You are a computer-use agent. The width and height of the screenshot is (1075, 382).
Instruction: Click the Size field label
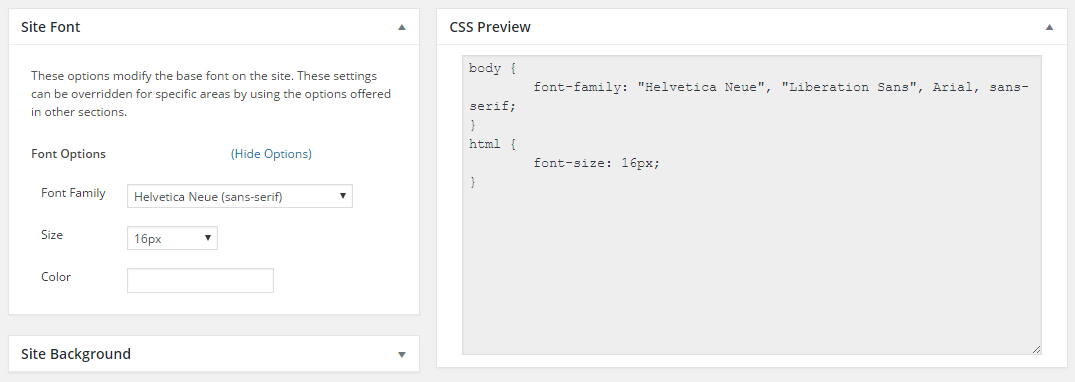tap(52, 235)
